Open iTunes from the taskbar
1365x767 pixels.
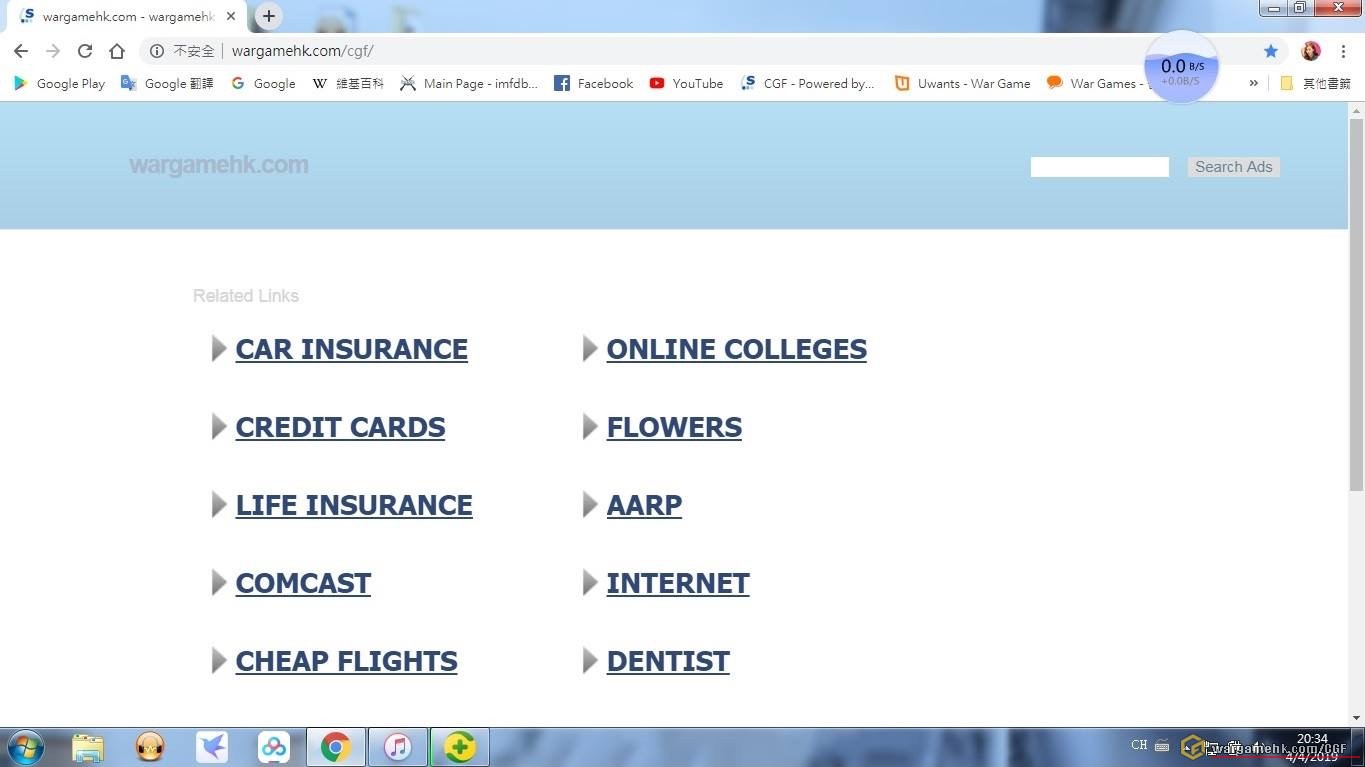[x=398, y=747]
